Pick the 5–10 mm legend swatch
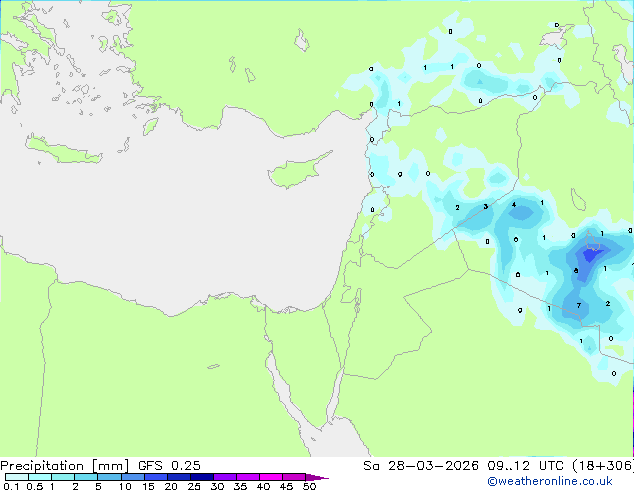The image size is (634, 490). click(109, 477)
